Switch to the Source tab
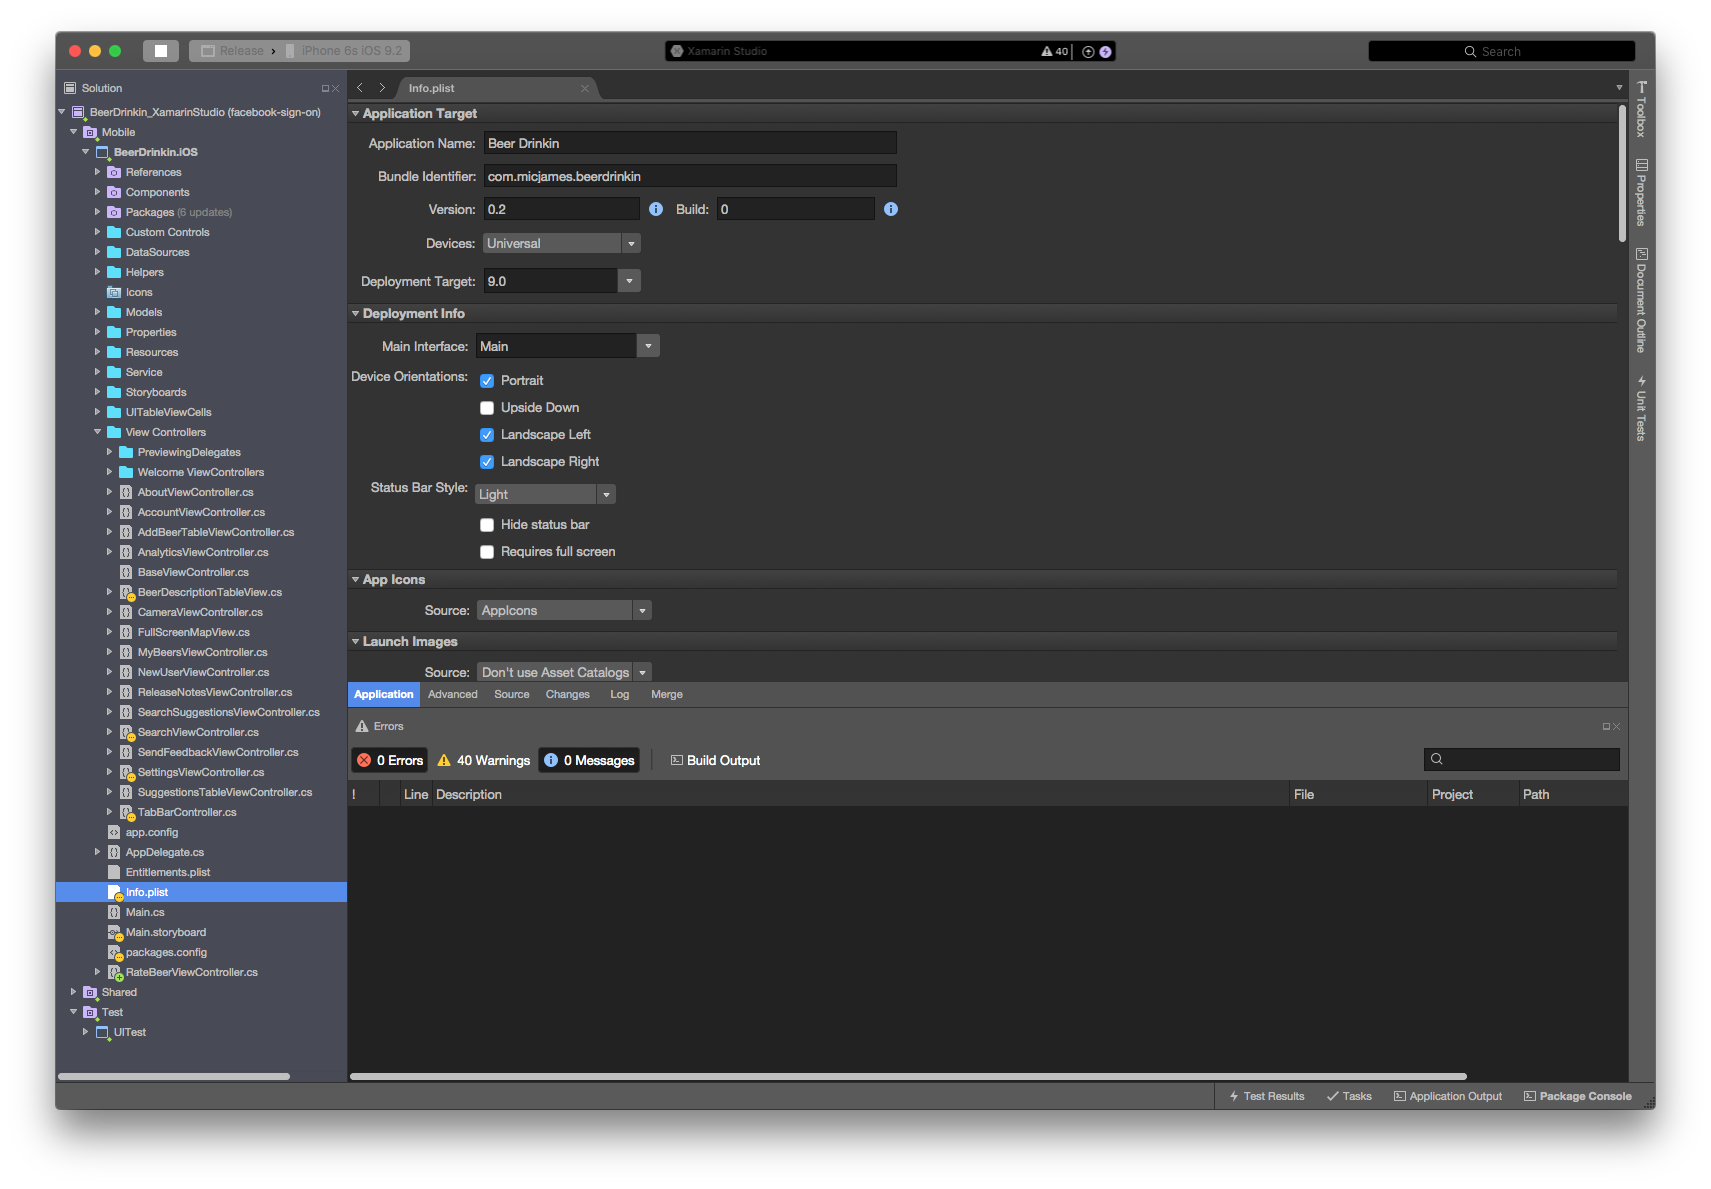 512,694
